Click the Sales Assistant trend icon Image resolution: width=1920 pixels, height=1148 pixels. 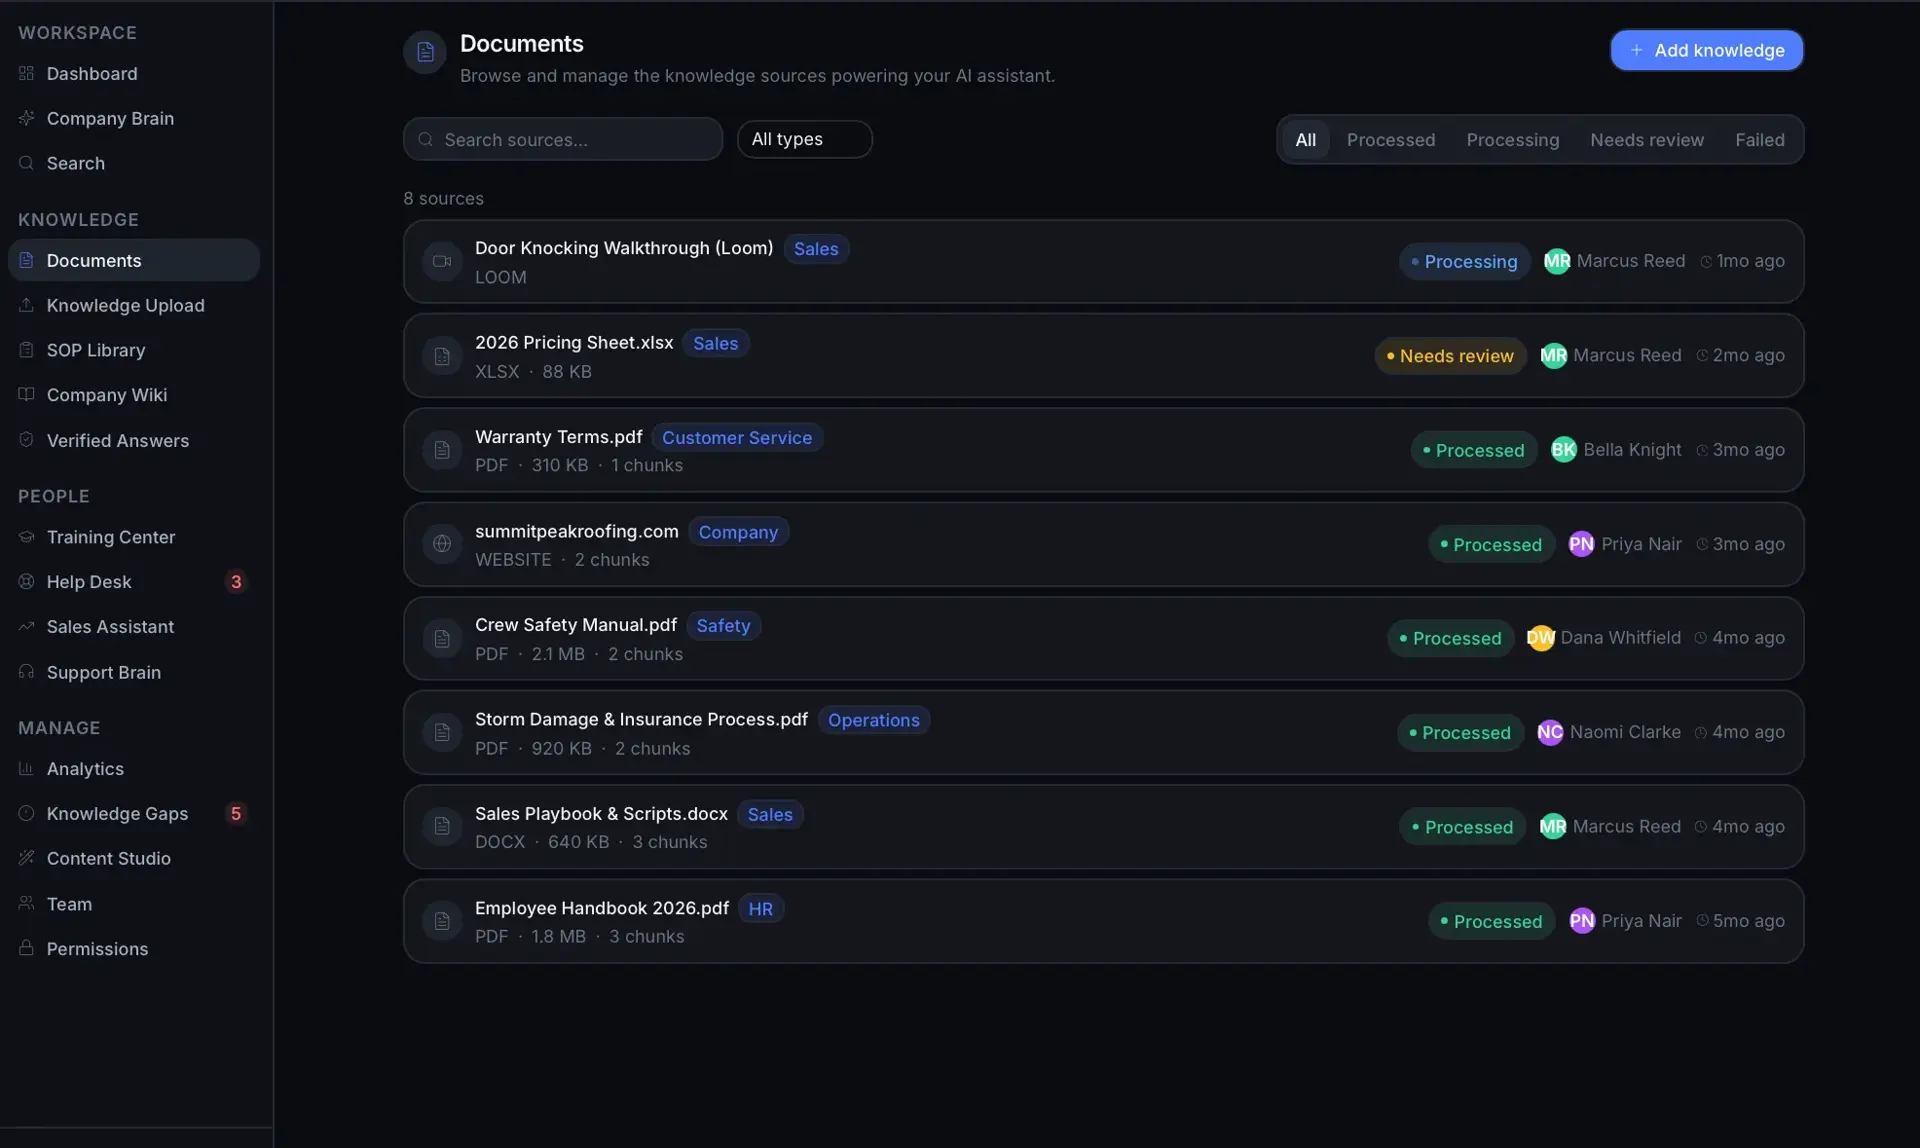26,626
